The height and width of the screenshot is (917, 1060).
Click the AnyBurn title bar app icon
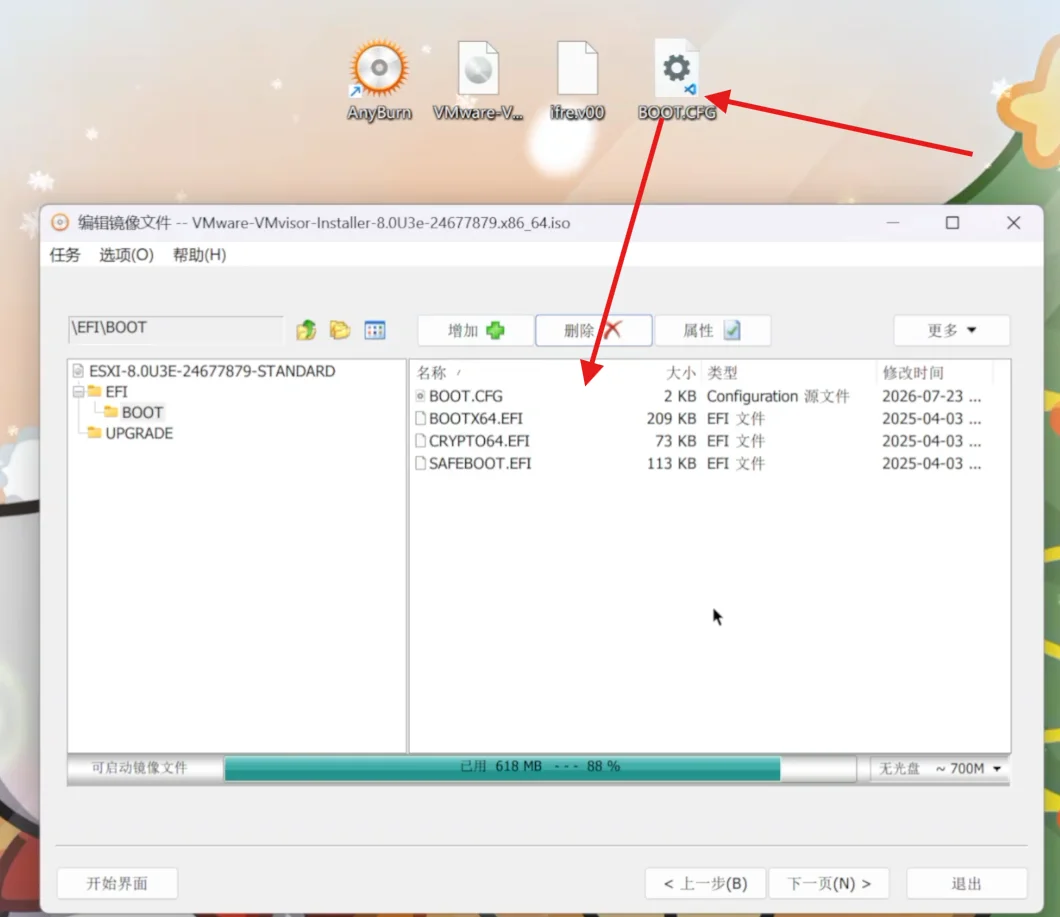(60, 222)
